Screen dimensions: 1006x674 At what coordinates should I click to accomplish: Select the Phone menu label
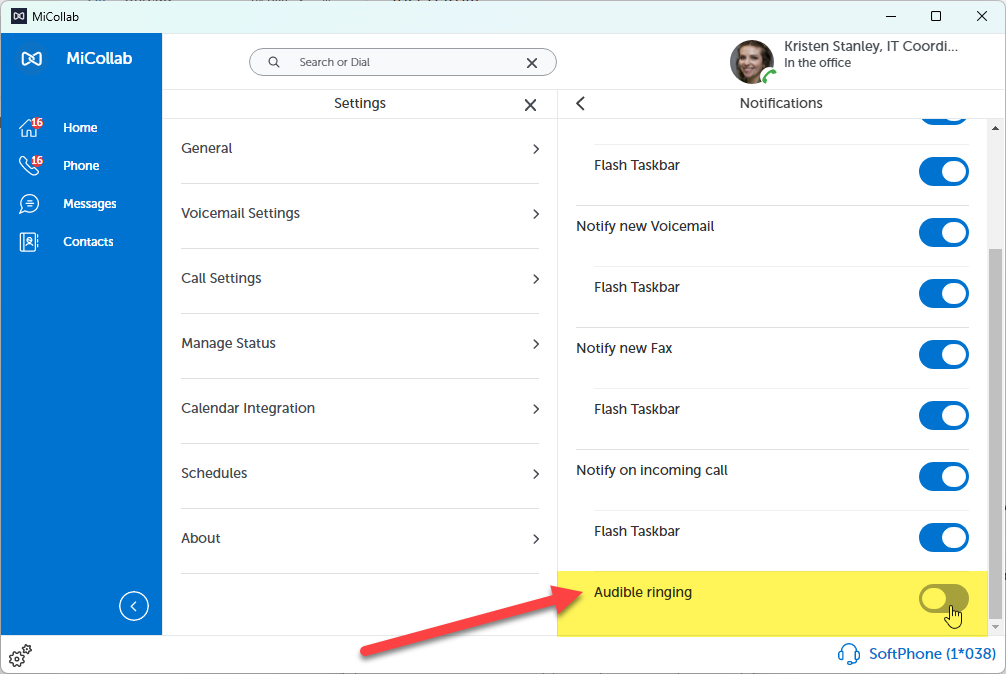[81, 165]
